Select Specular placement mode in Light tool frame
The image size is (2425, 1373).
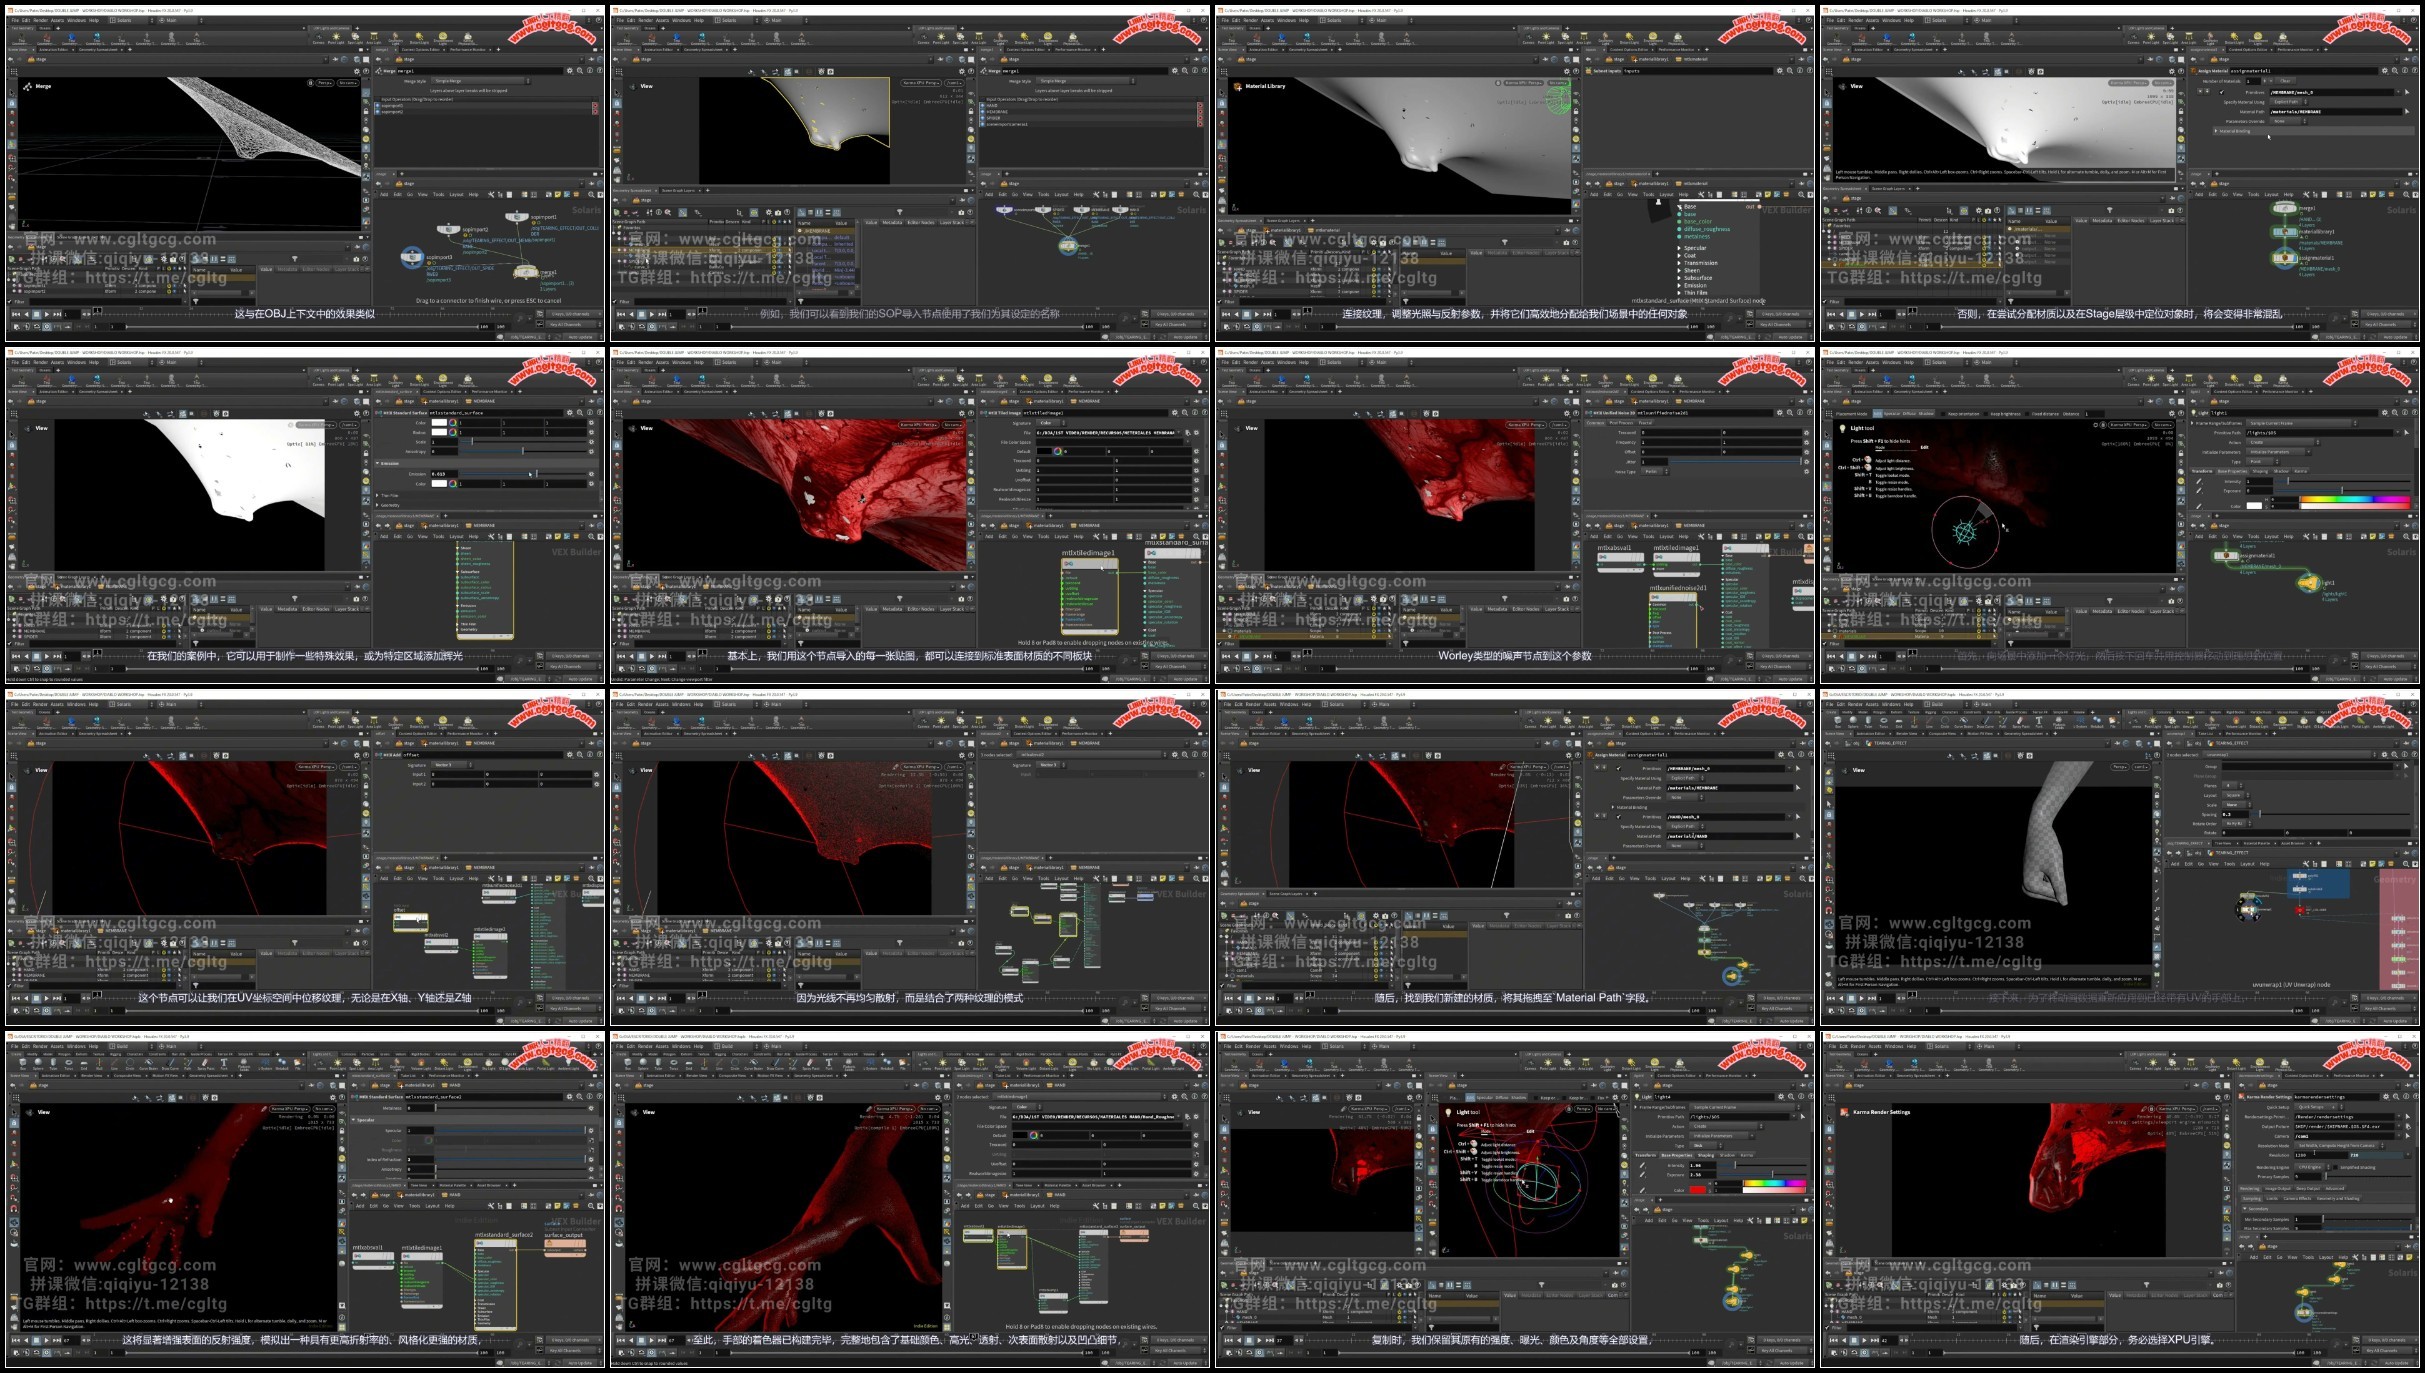pyautogui.click(x=1892, y=414)
